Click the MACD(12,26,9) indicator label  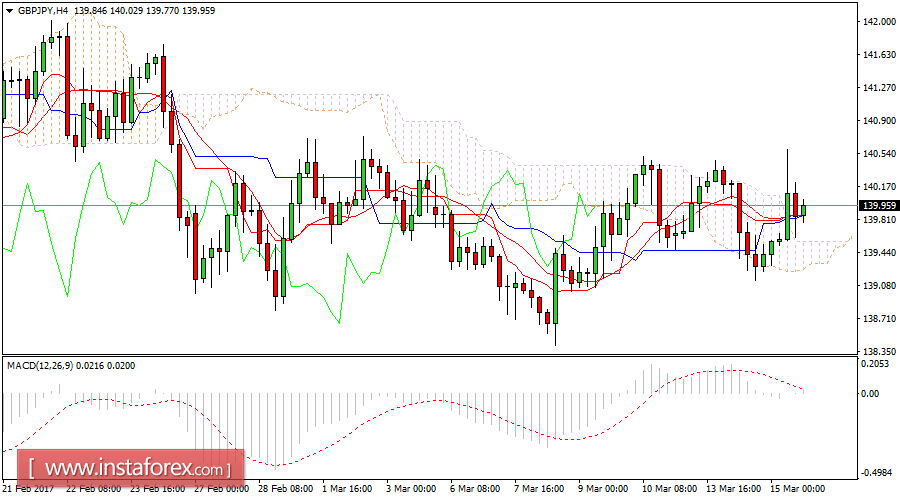(x=40, y=366)
